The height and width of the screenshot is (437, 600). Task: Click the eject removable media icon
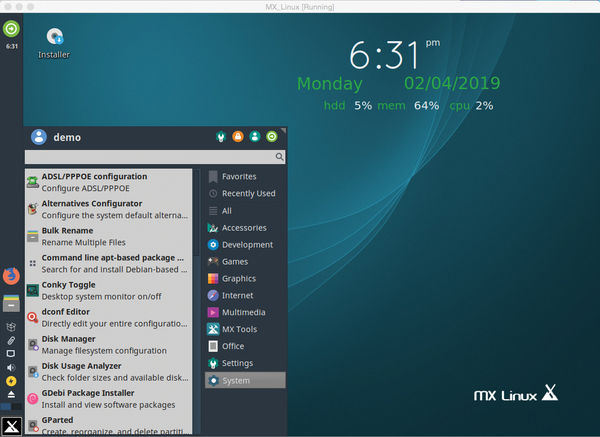tap(11, 394)
